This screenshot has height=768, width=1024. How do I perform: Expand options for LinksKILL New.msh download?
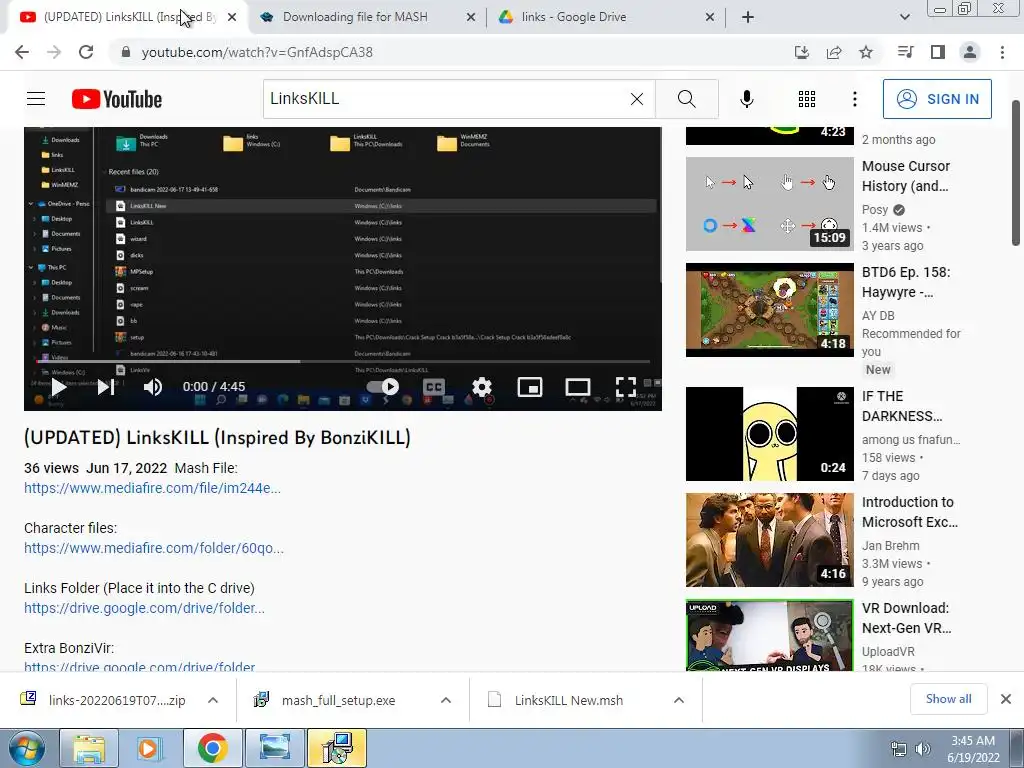679,700
